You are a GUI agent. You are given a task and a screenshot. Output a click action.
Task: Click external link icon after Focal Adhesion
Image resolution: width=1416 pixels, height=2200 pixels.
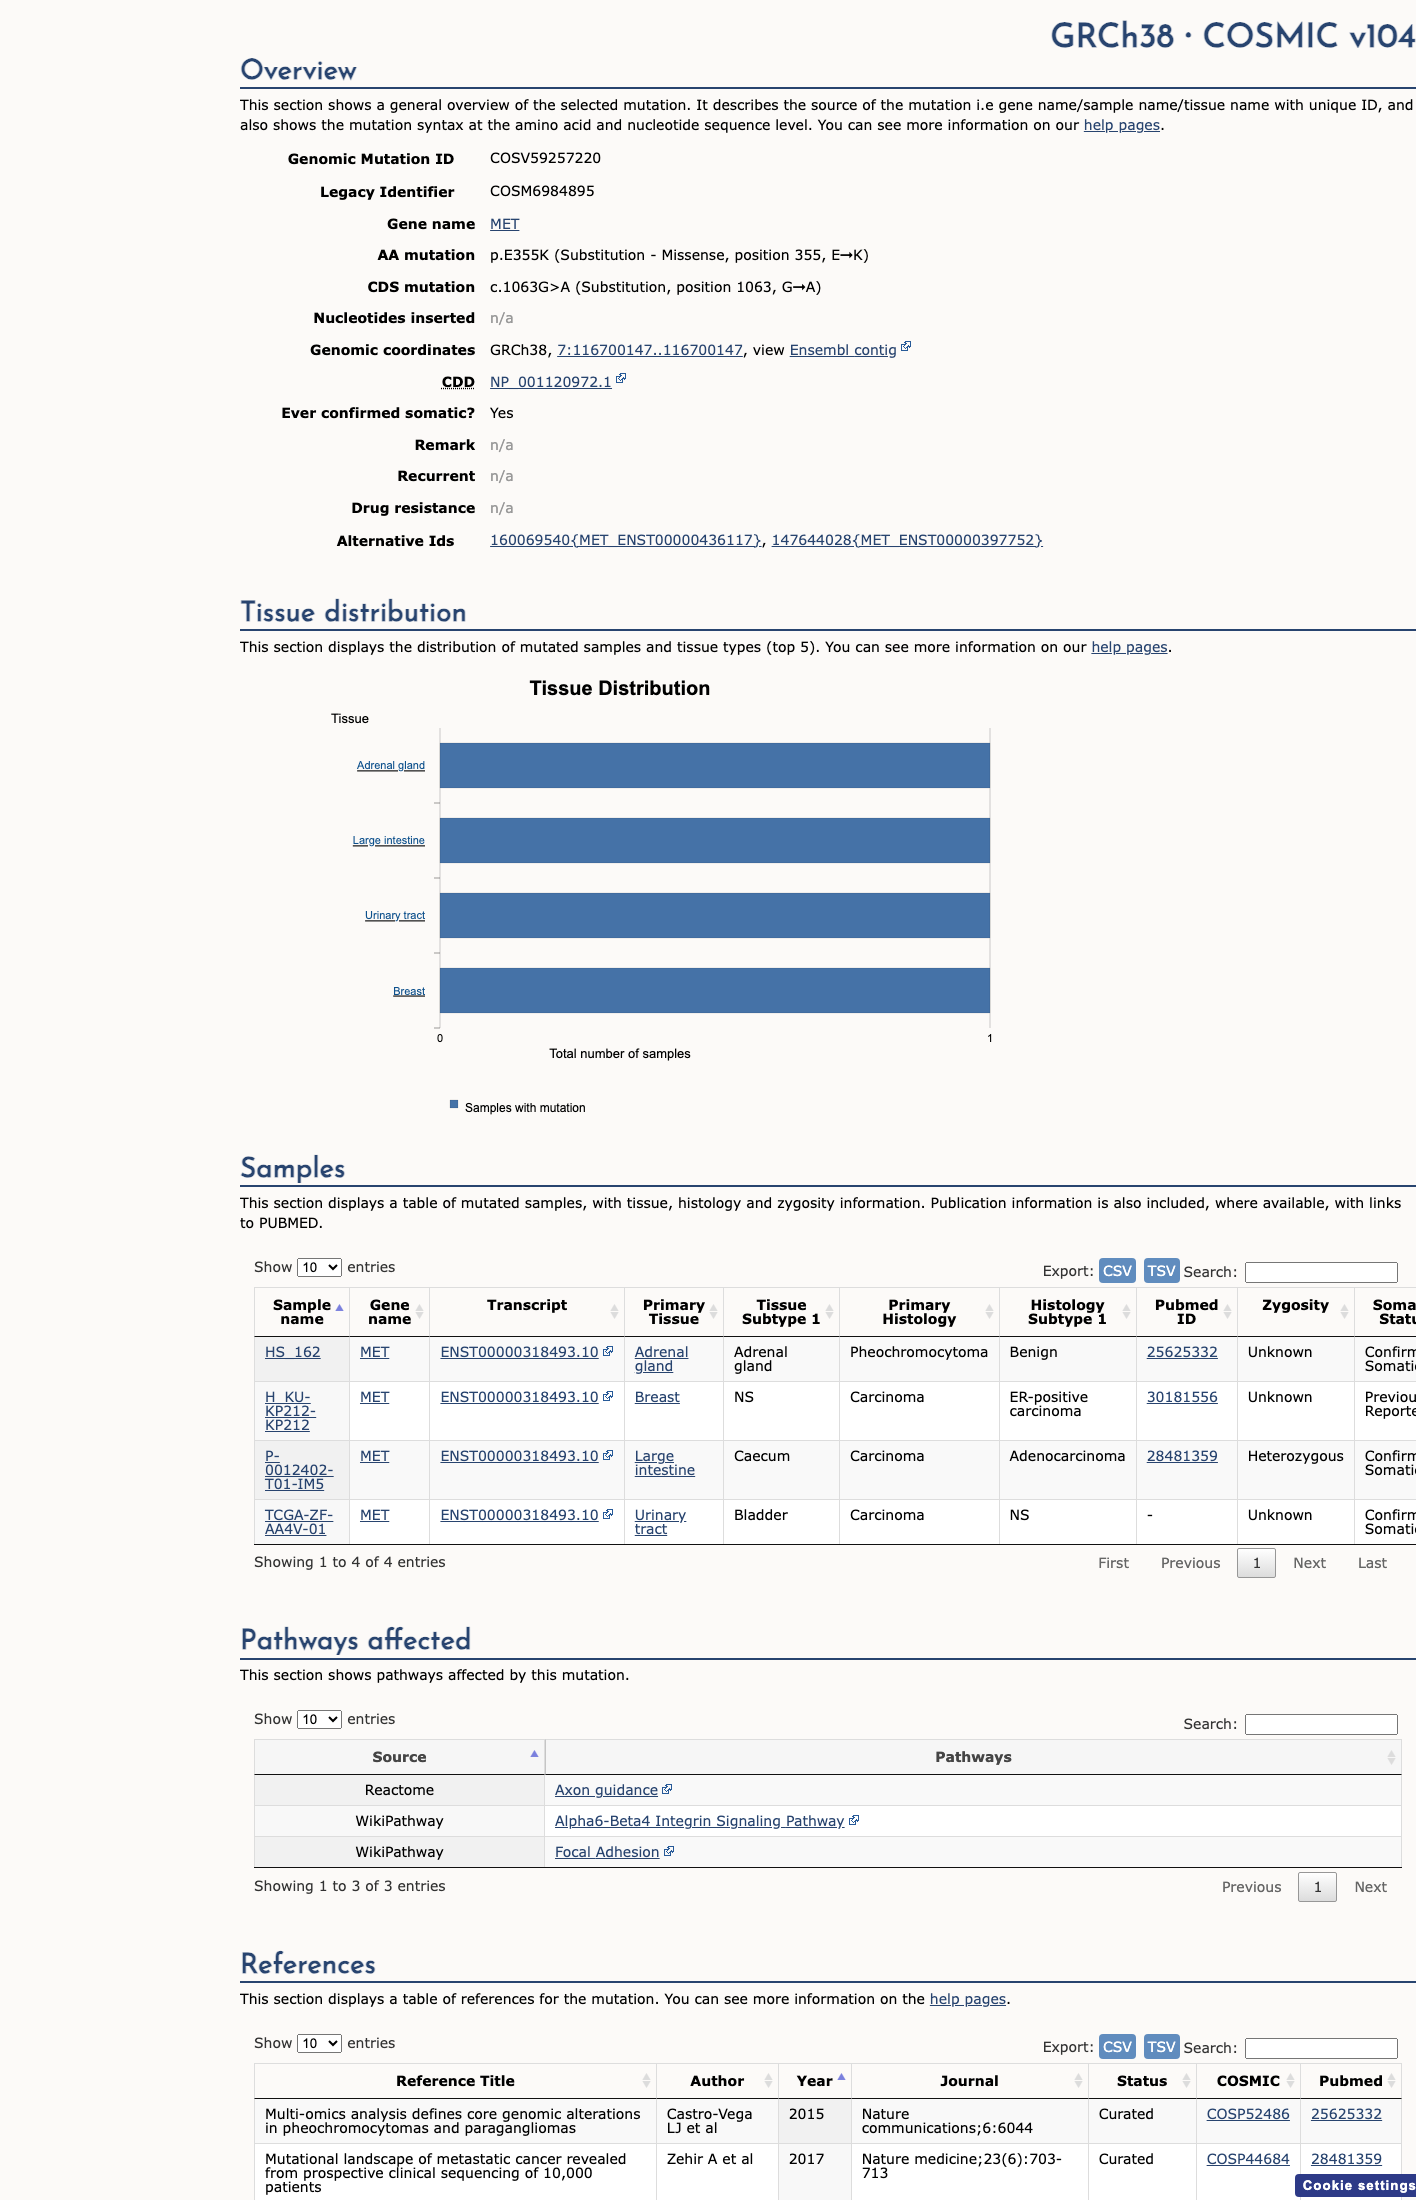(x=669, y=1851)
